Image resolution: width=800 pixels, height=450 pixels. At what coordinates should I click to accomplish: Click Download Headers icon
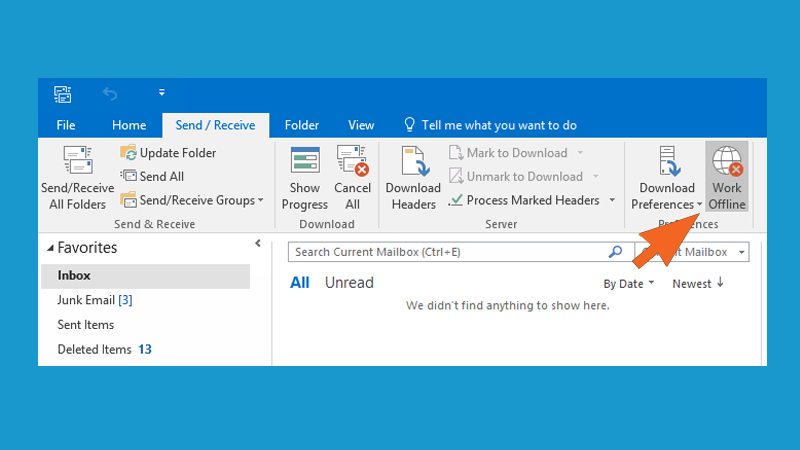(x=414, y=161)
